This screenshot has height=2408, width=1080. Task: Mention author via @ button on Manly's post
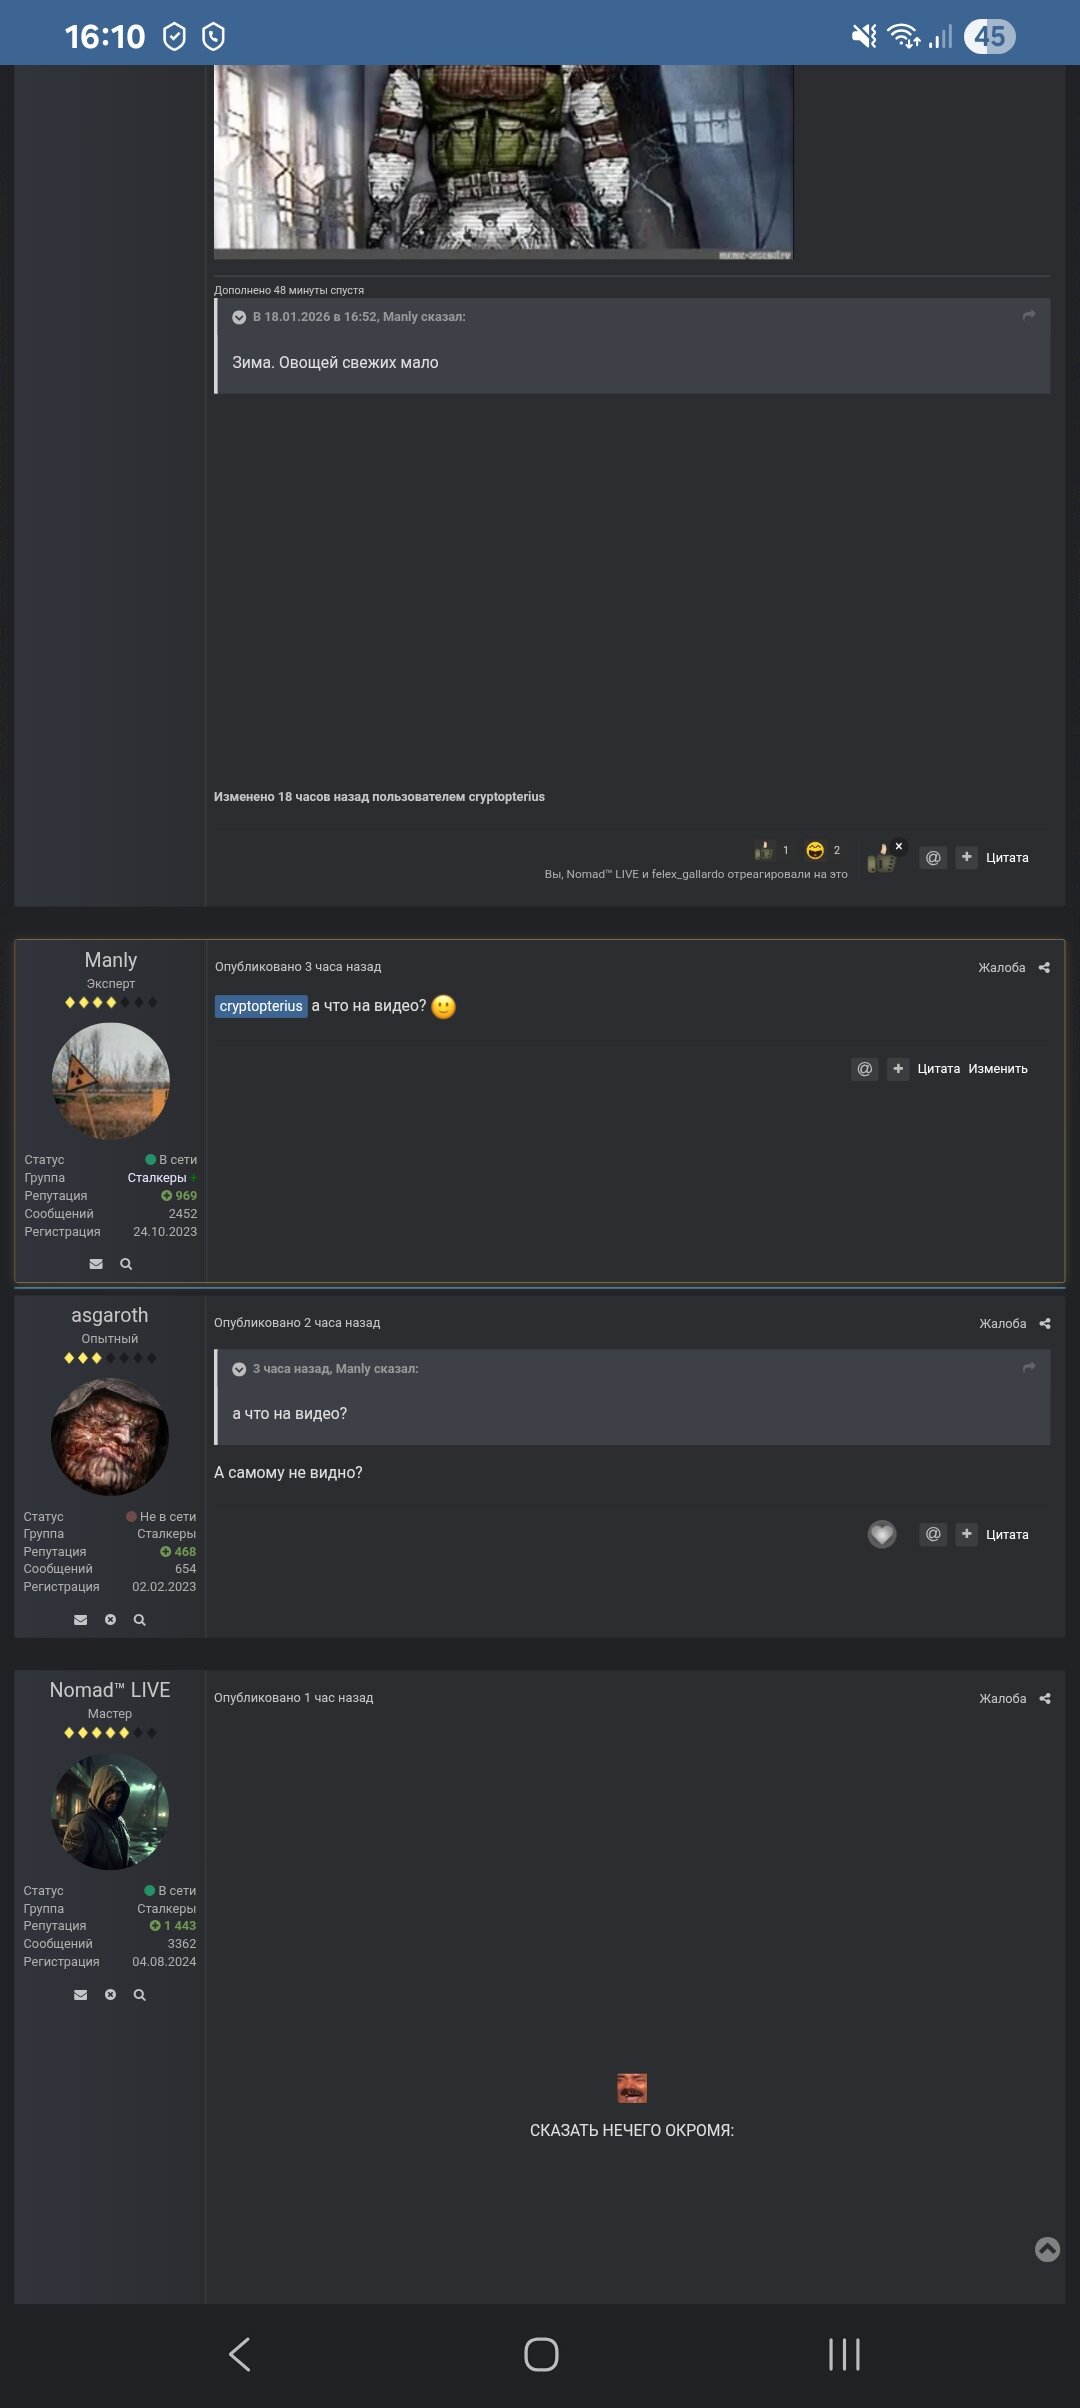pyautogui.click(x=865, y=1069)
